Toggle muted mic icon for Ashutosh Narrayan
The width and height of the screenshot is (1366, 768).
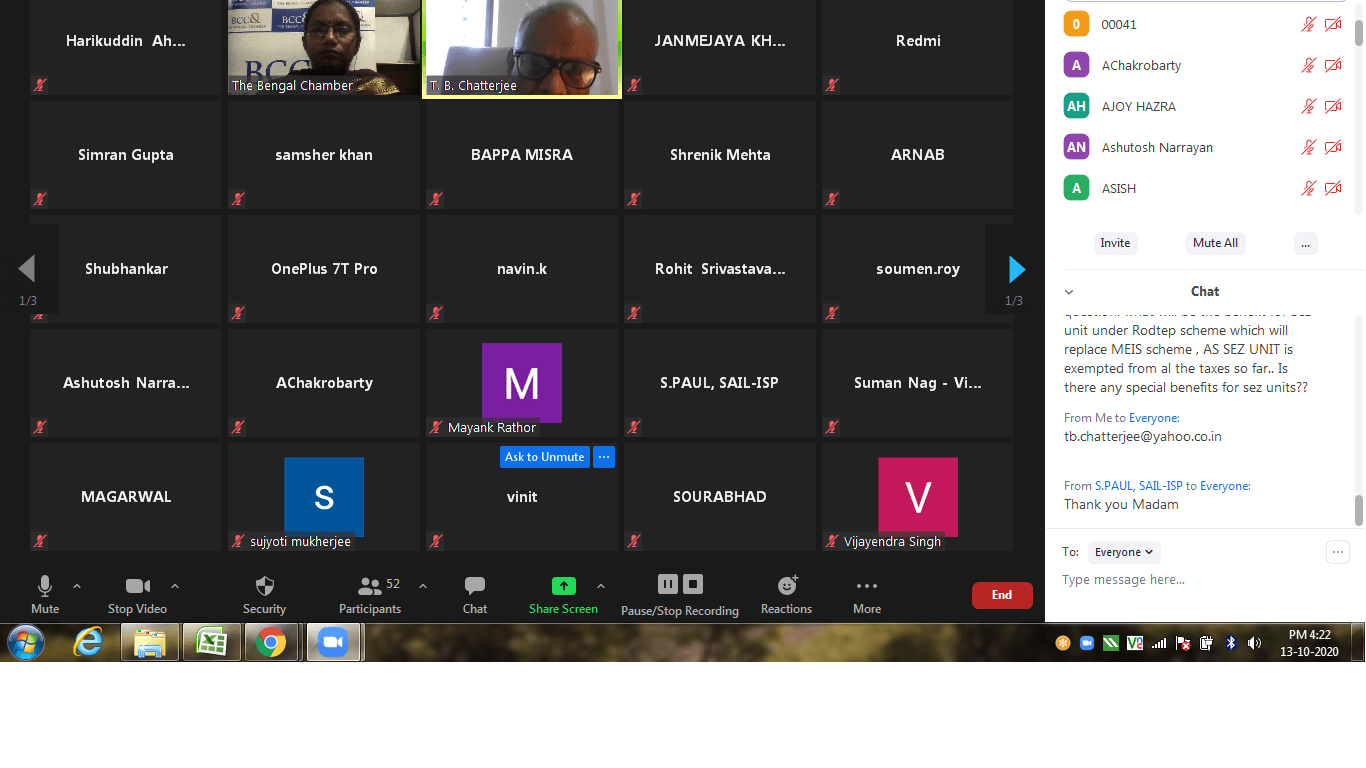(1308, 147)
